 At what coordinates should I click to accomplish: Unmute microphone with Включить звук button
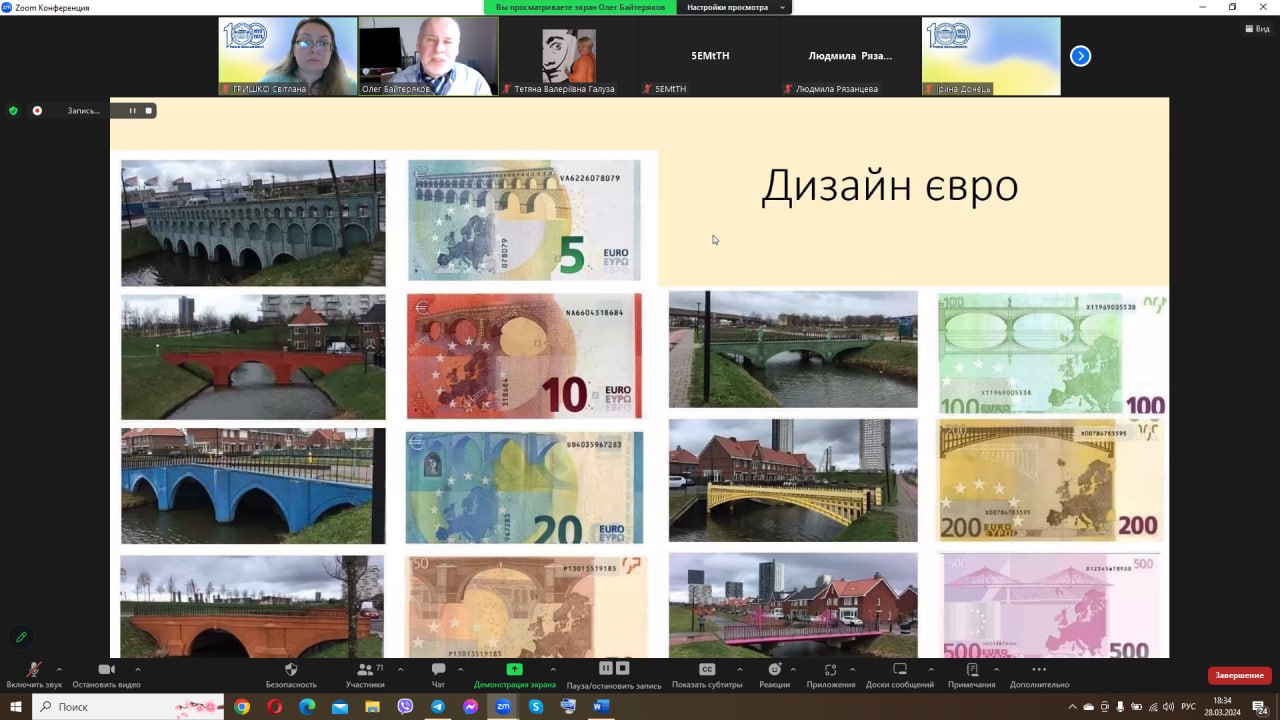(x=33, y=670)
